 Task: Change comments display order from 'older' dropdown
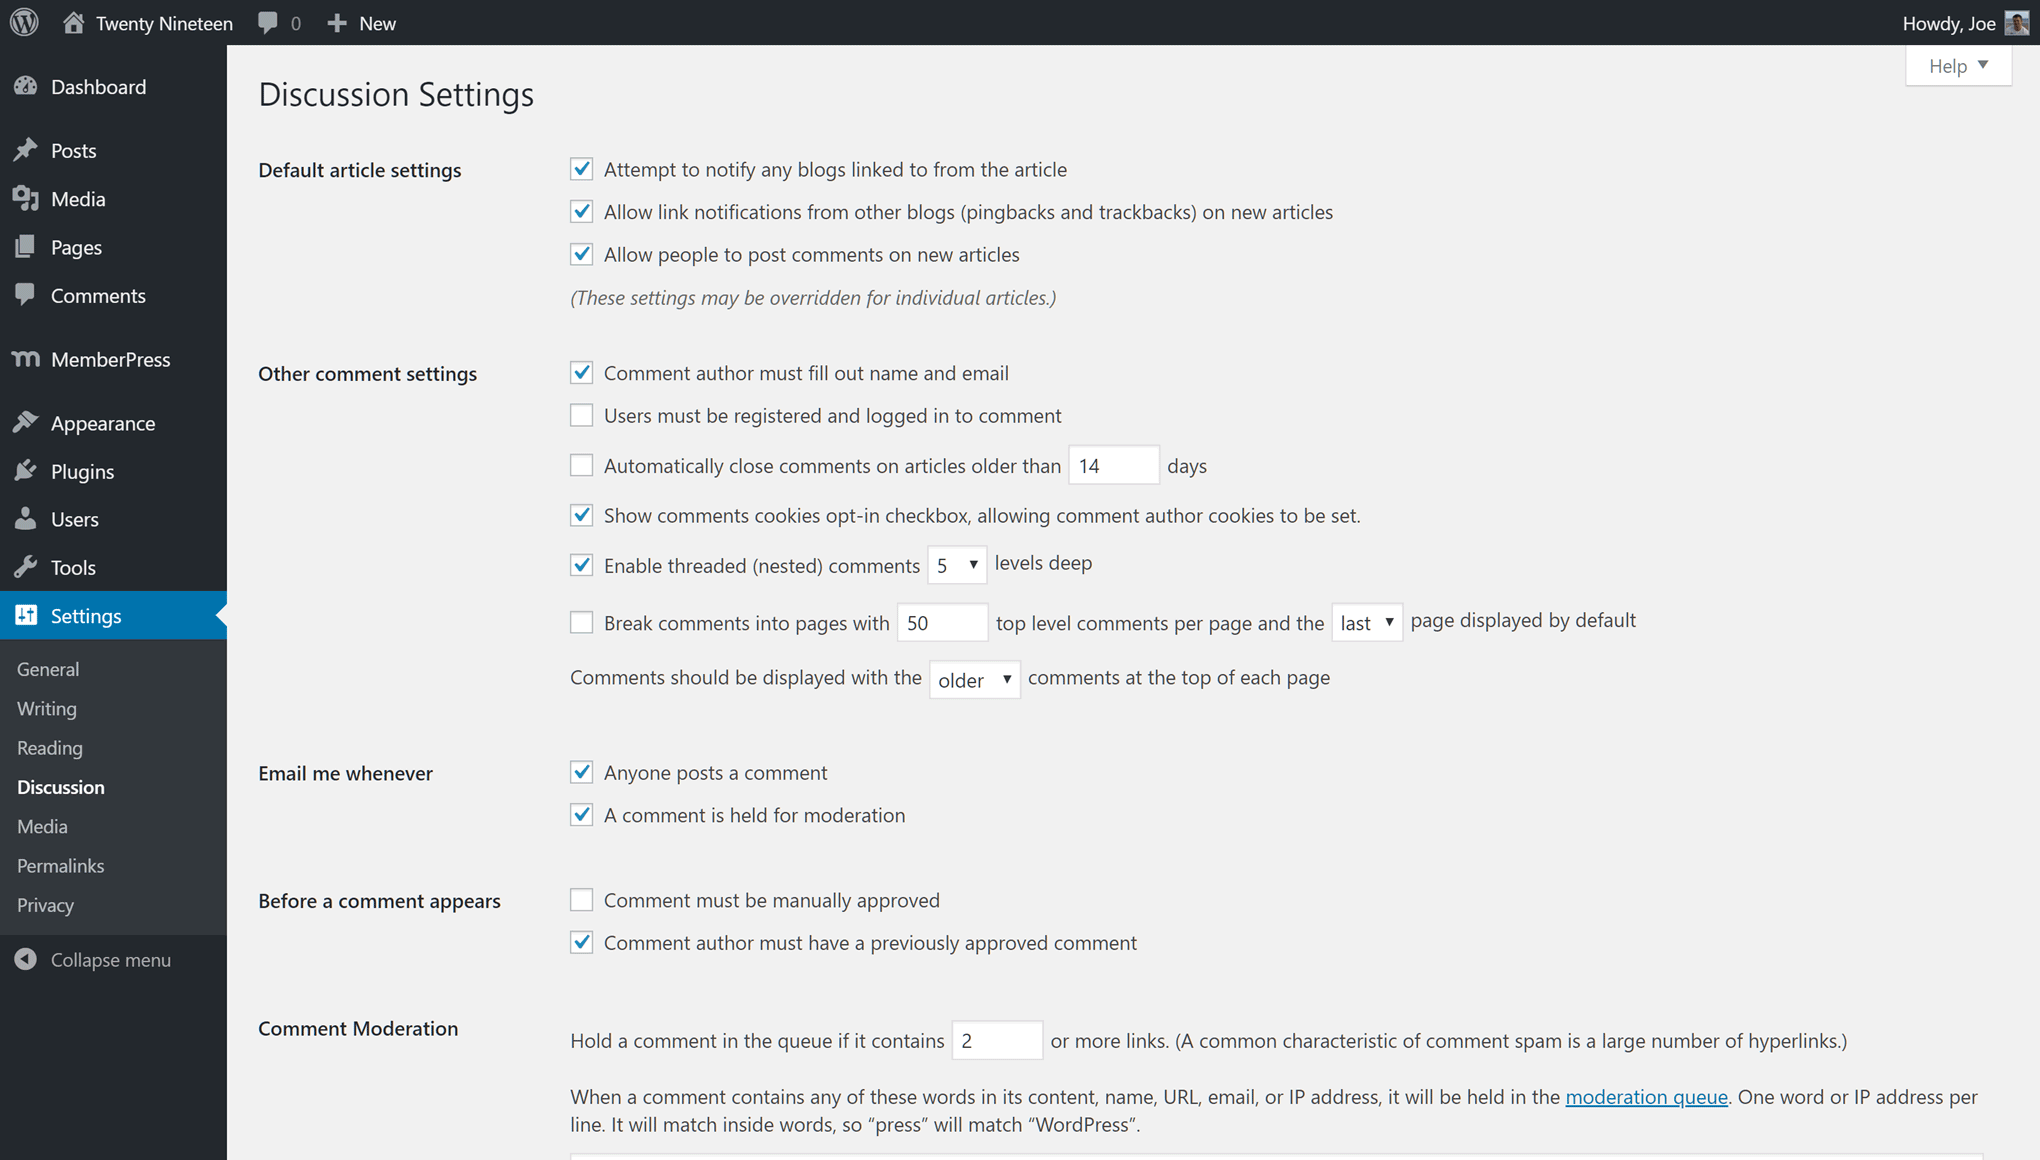tap(977, 678)
